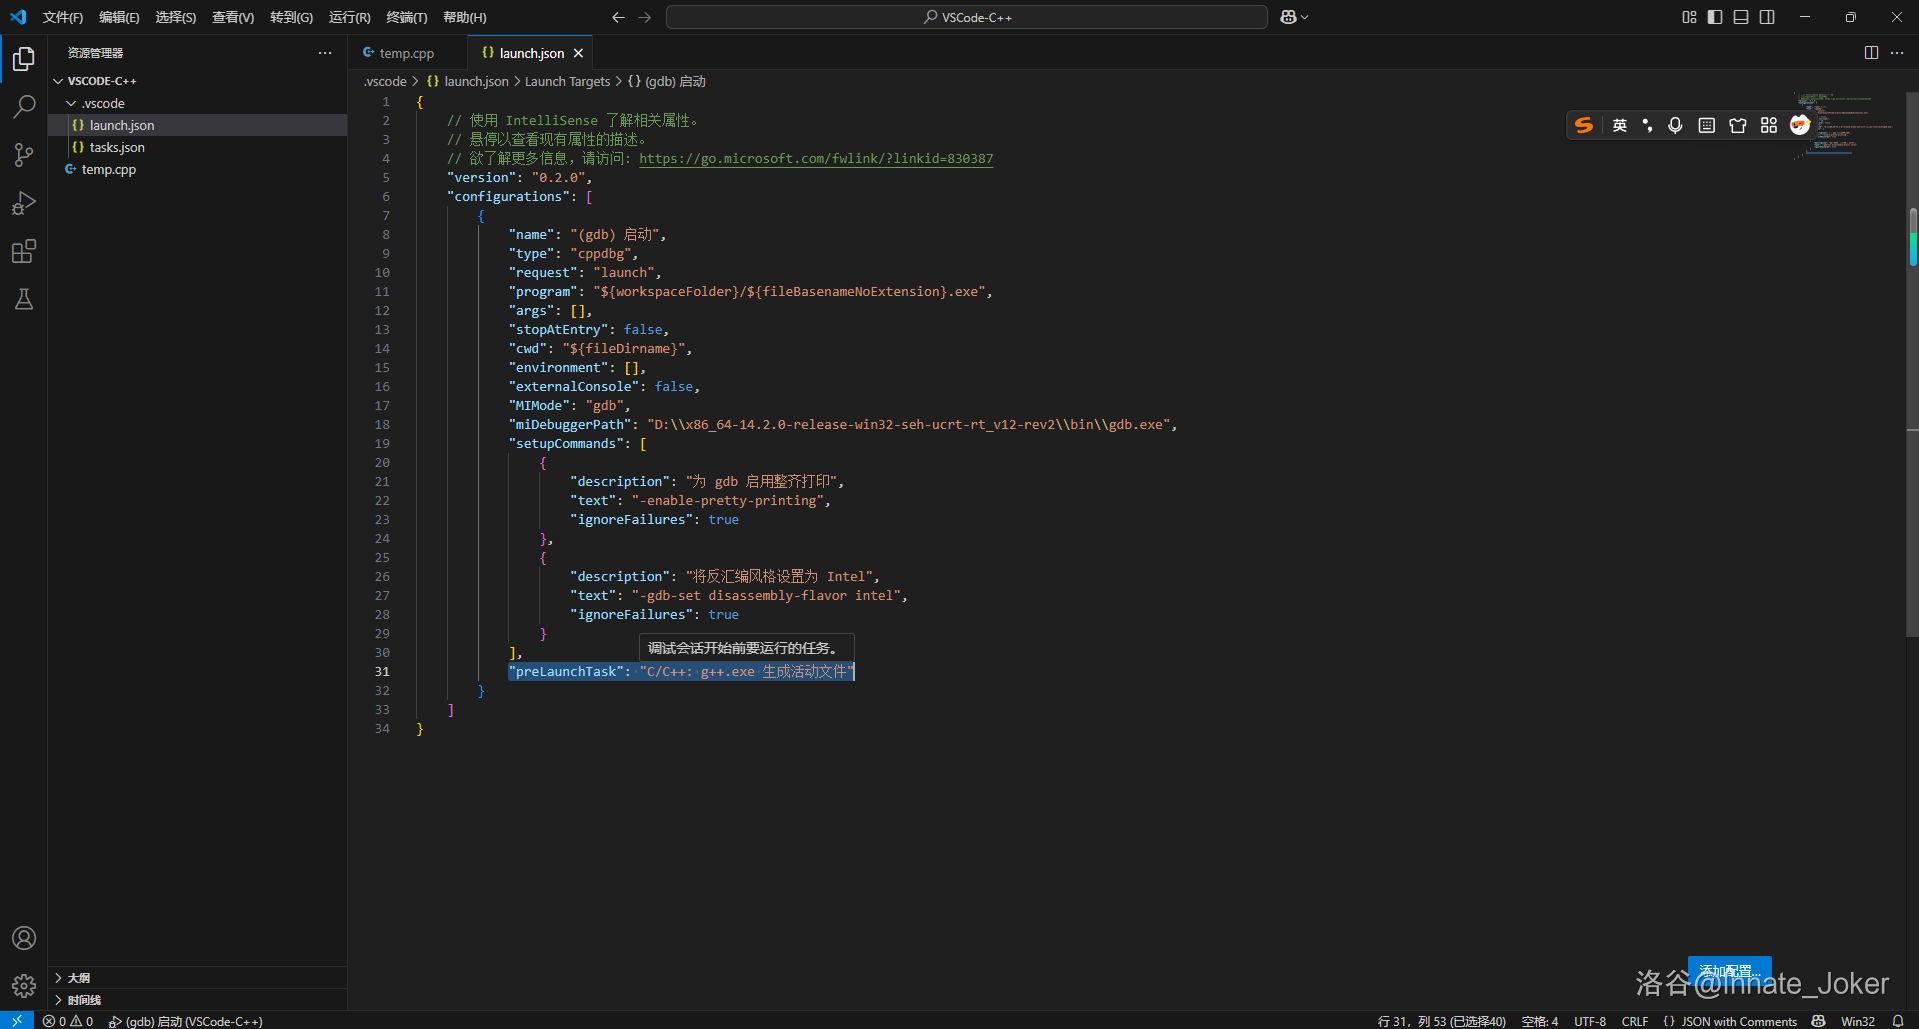Screen dimensions: 1919x1029
Task: Open the Extensions view icon
Action: pyautogui.click(x=24, y=251)
